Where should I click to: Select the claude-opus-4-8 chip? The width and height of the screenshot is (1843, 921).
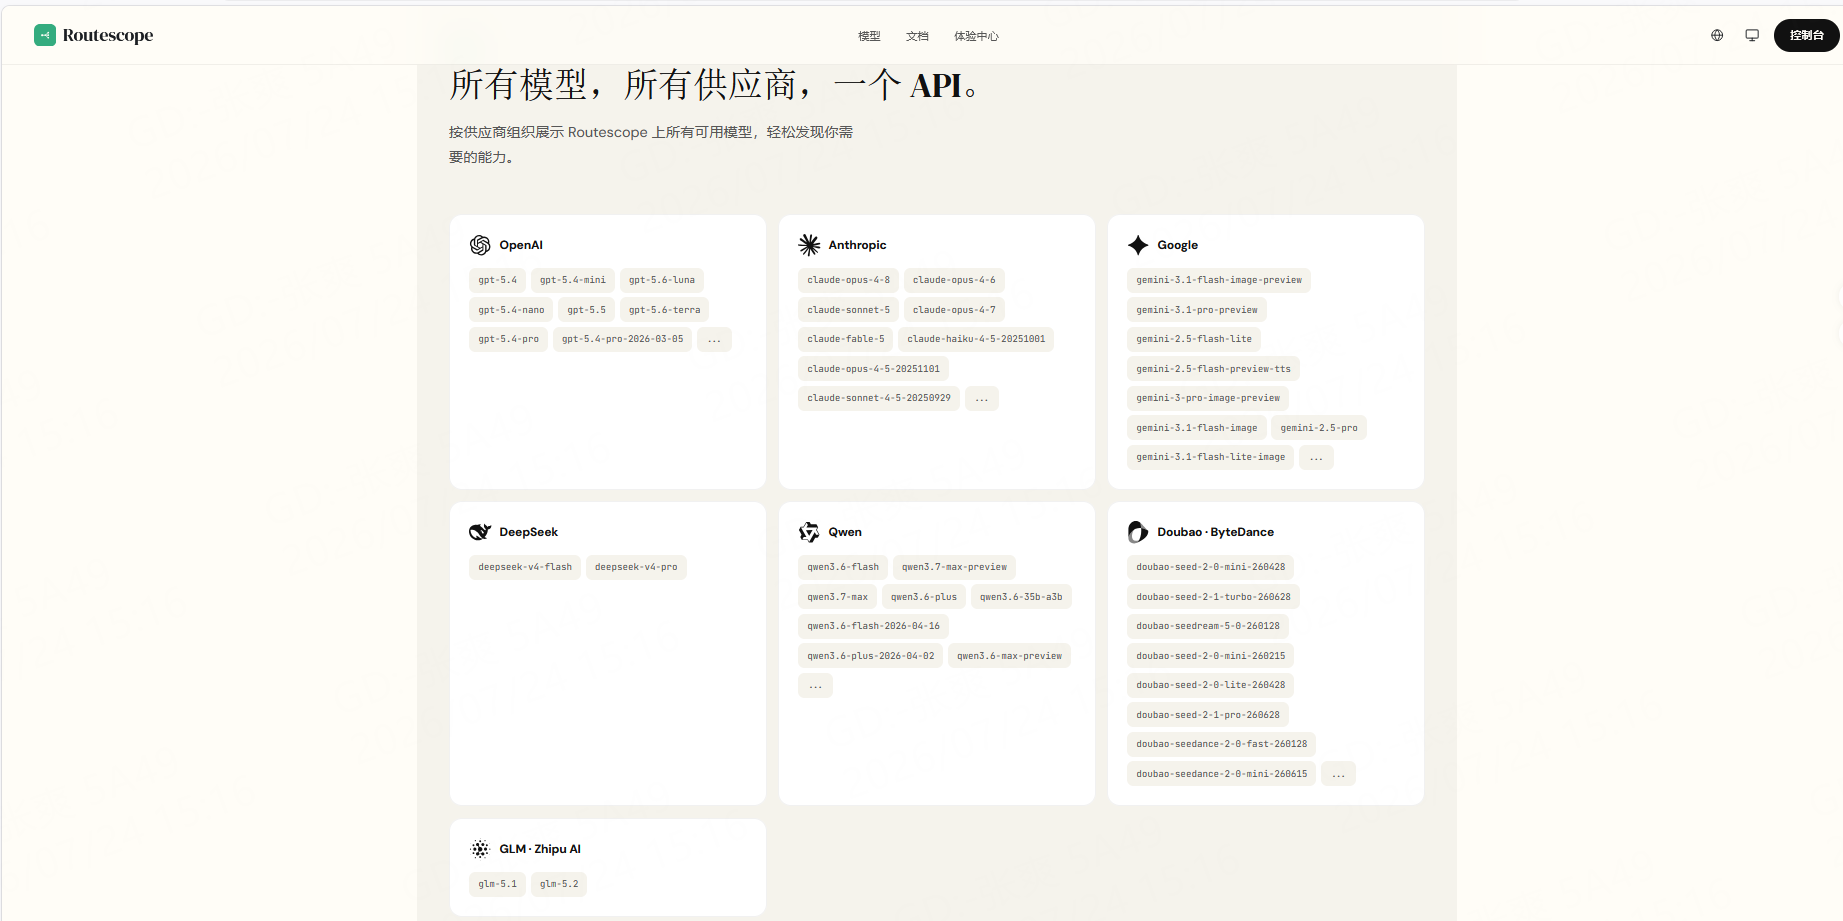coord(848,280)
